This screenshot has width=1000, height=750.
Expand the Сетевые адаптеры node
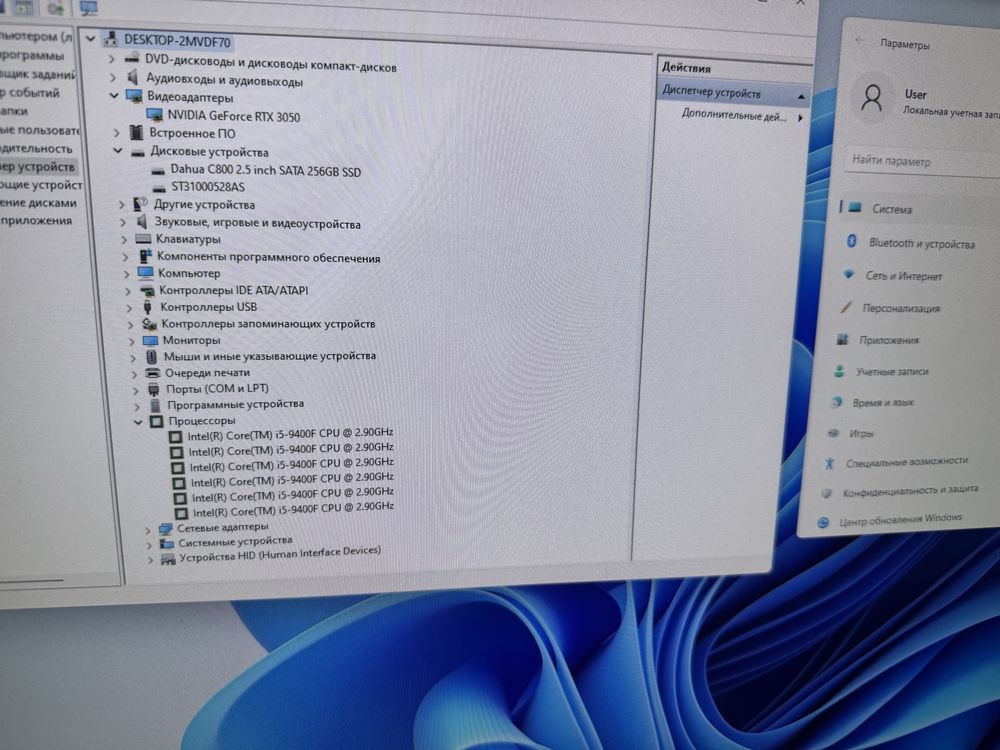pos(148,529)
